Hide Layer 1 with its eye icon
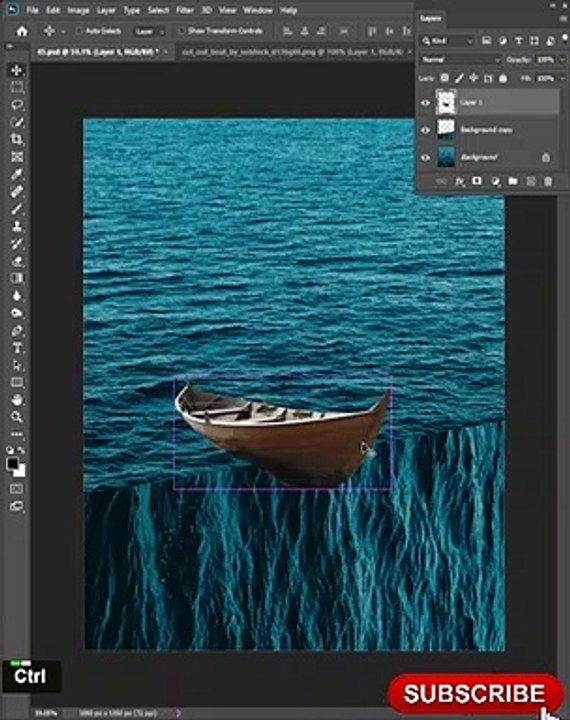This screenshot has height=720, width=570. 425,102
